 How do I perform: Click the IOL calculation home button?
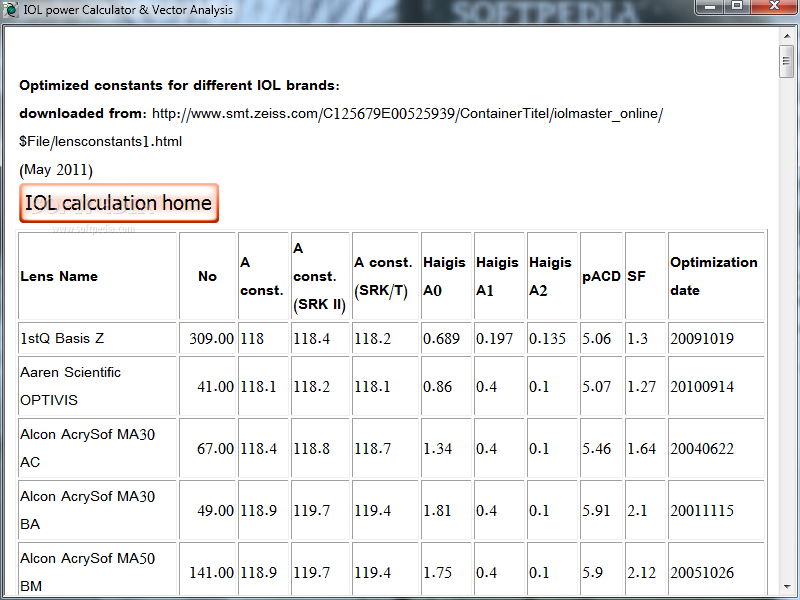pos(119,203)
